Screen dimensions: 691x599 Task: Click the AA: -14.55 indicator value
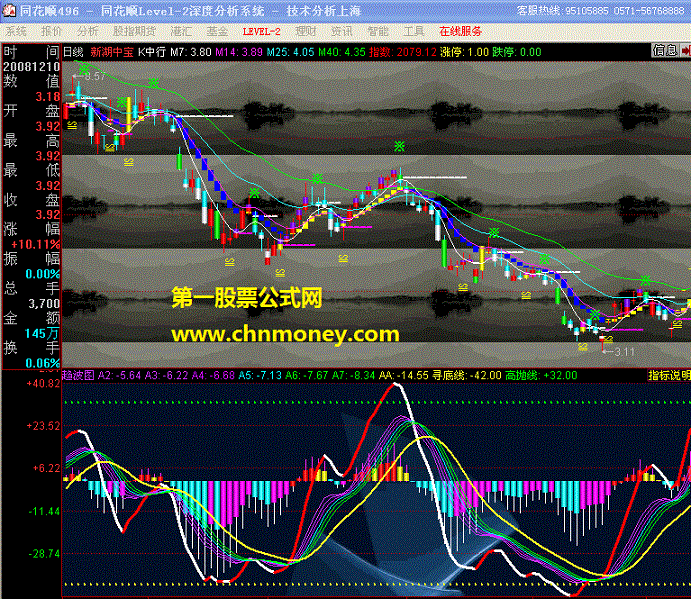404,376
